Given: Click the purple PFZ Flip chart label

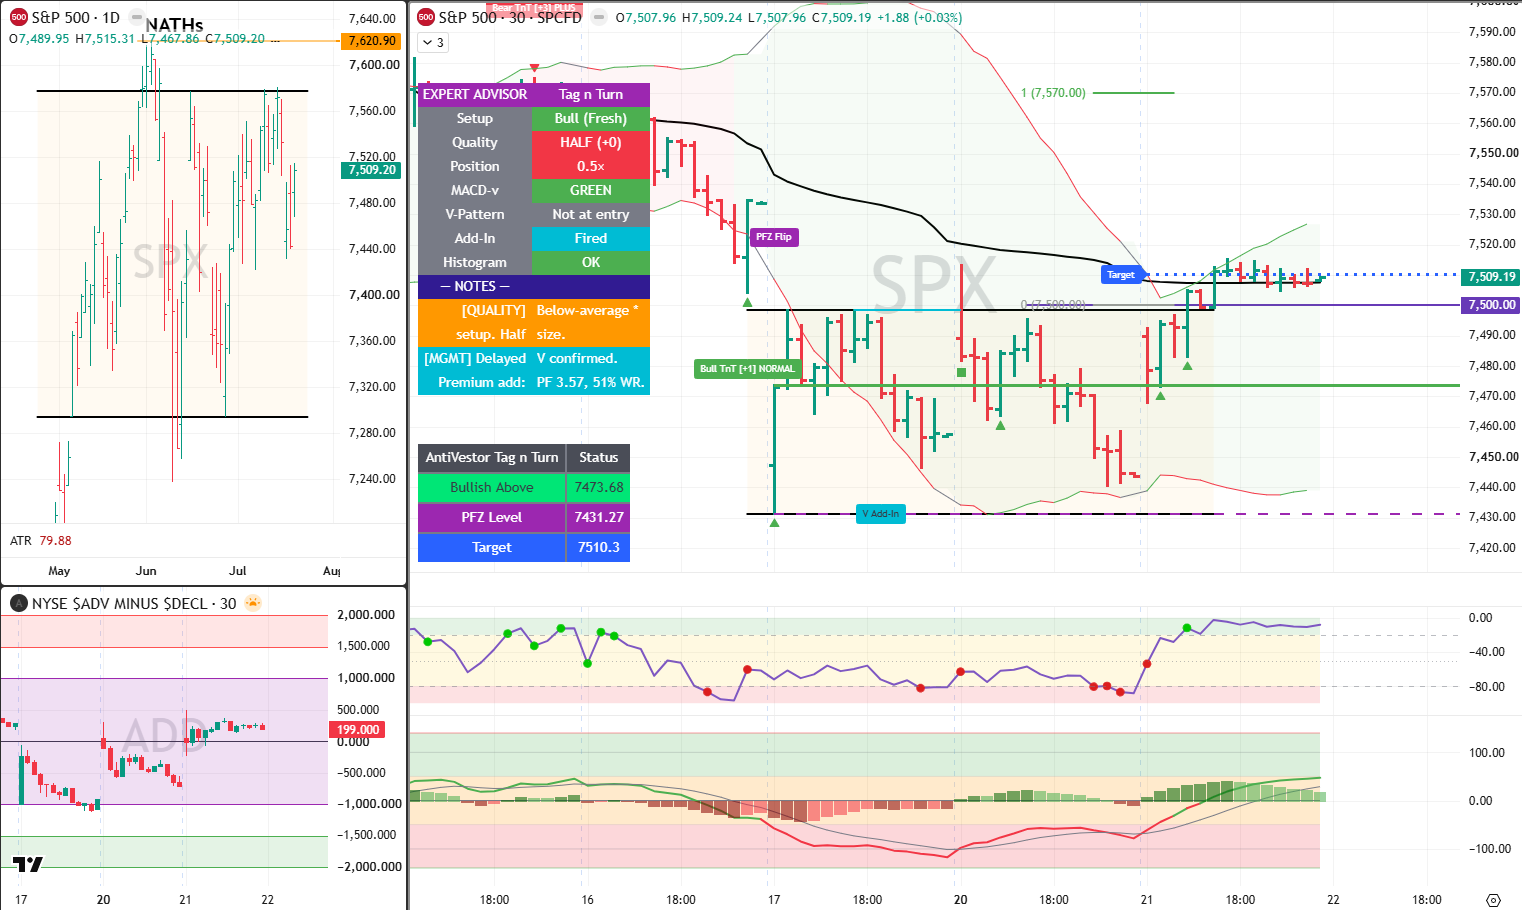Looking at the screenshot, I should point(774,237).
